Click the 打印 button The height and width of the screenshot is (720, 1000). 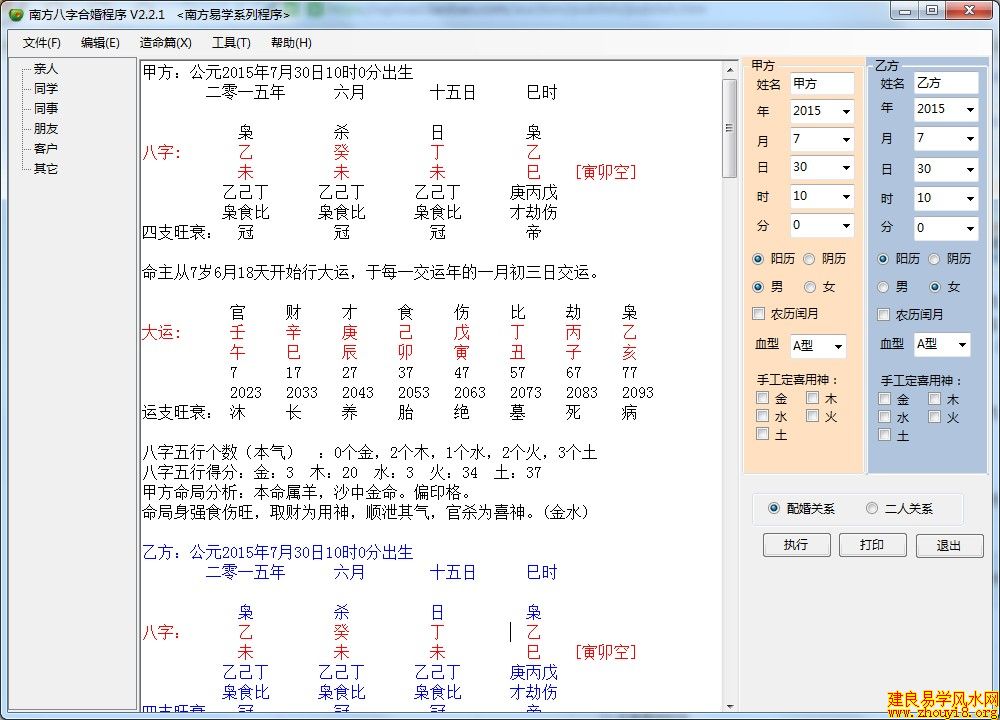point(872,545)
